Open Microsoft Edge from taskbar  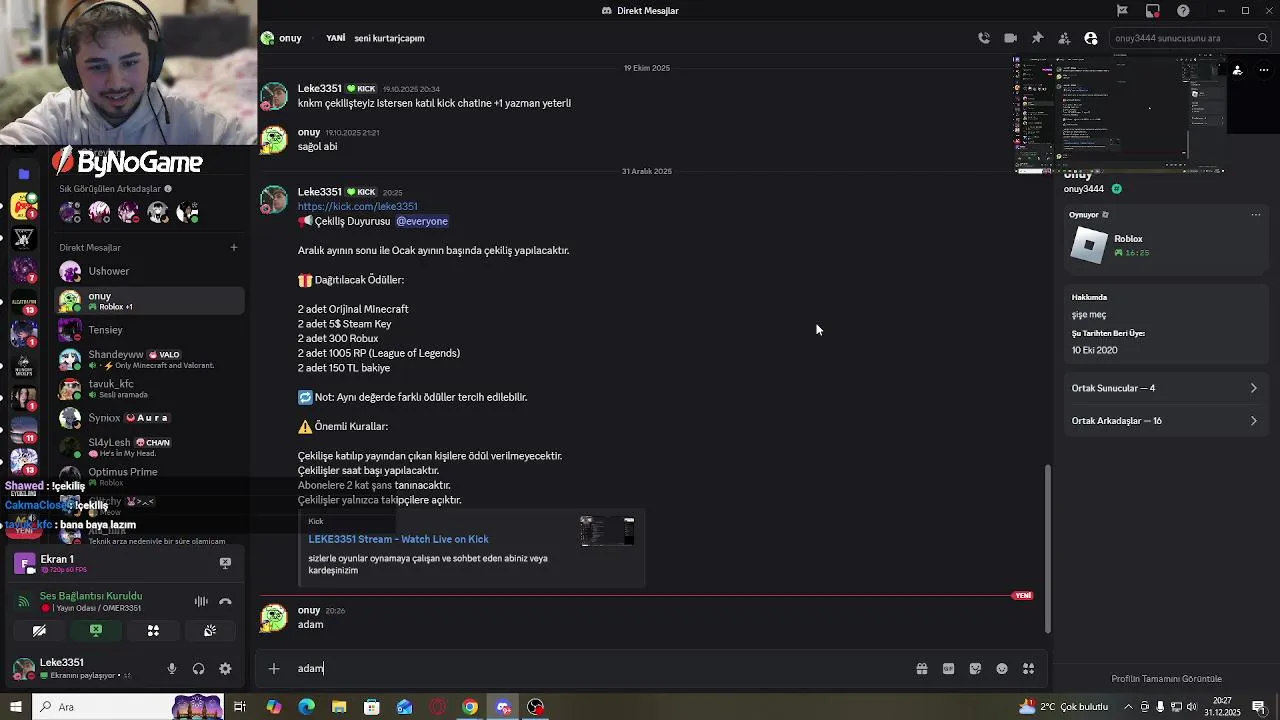306,707
